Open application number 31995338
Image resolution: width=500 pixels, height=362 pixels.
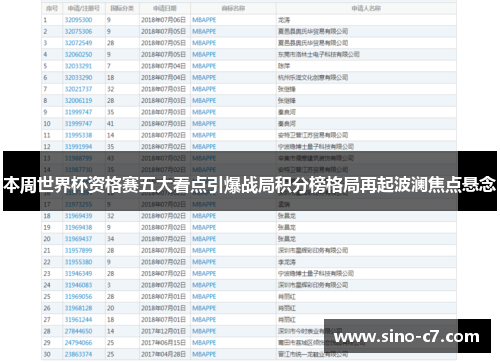coord(78,135)
